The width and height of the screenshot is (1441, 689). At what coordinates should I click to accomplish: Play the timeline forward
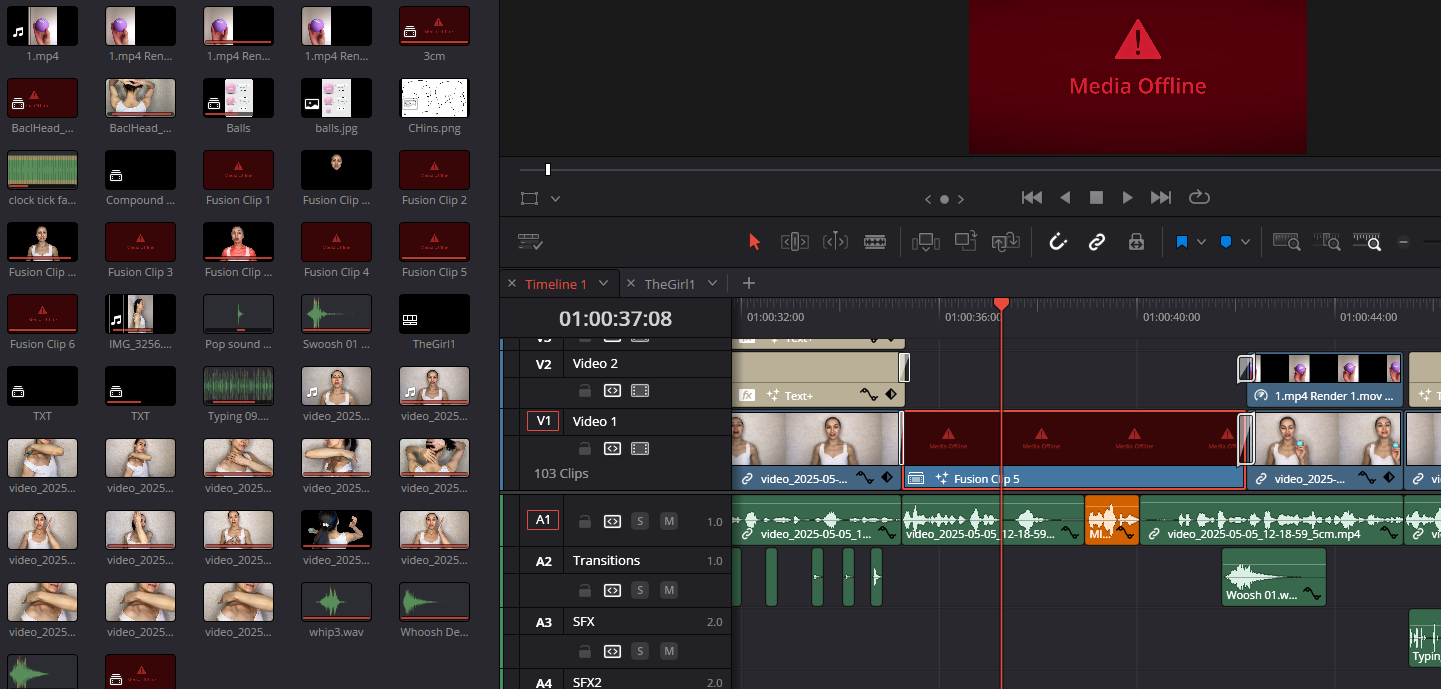tap(1127, 198)
